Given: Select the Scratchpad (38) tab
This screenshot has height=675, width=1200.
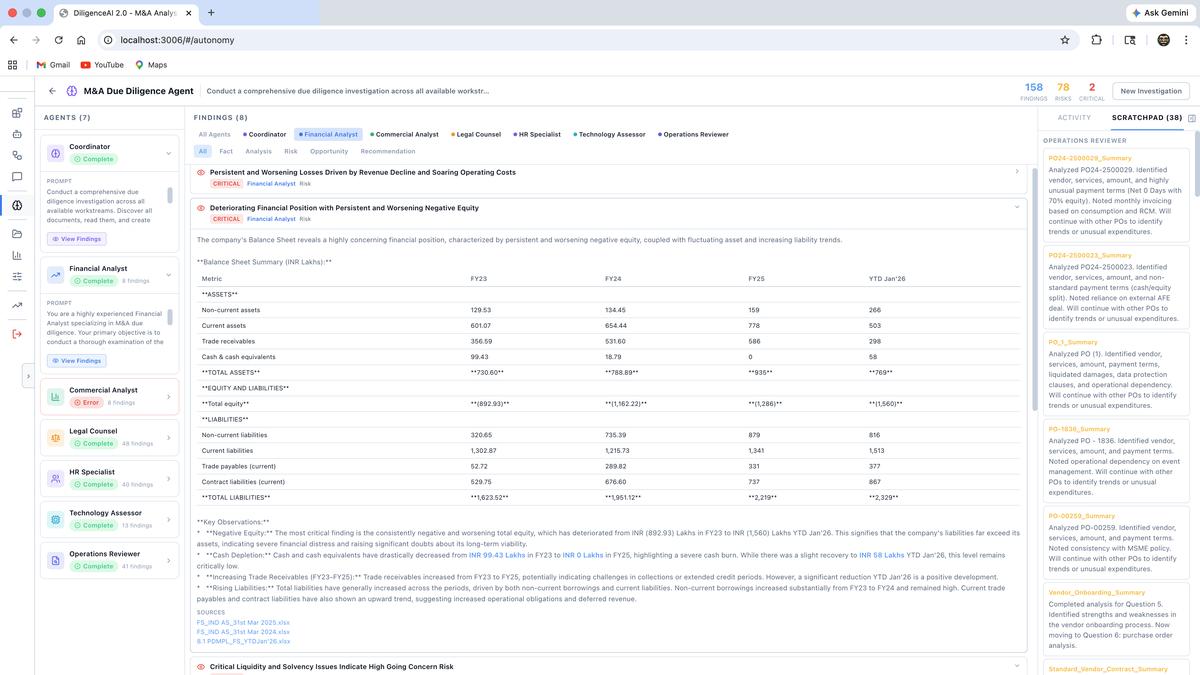Looking at the screenshot, I should click(1146, 118).
